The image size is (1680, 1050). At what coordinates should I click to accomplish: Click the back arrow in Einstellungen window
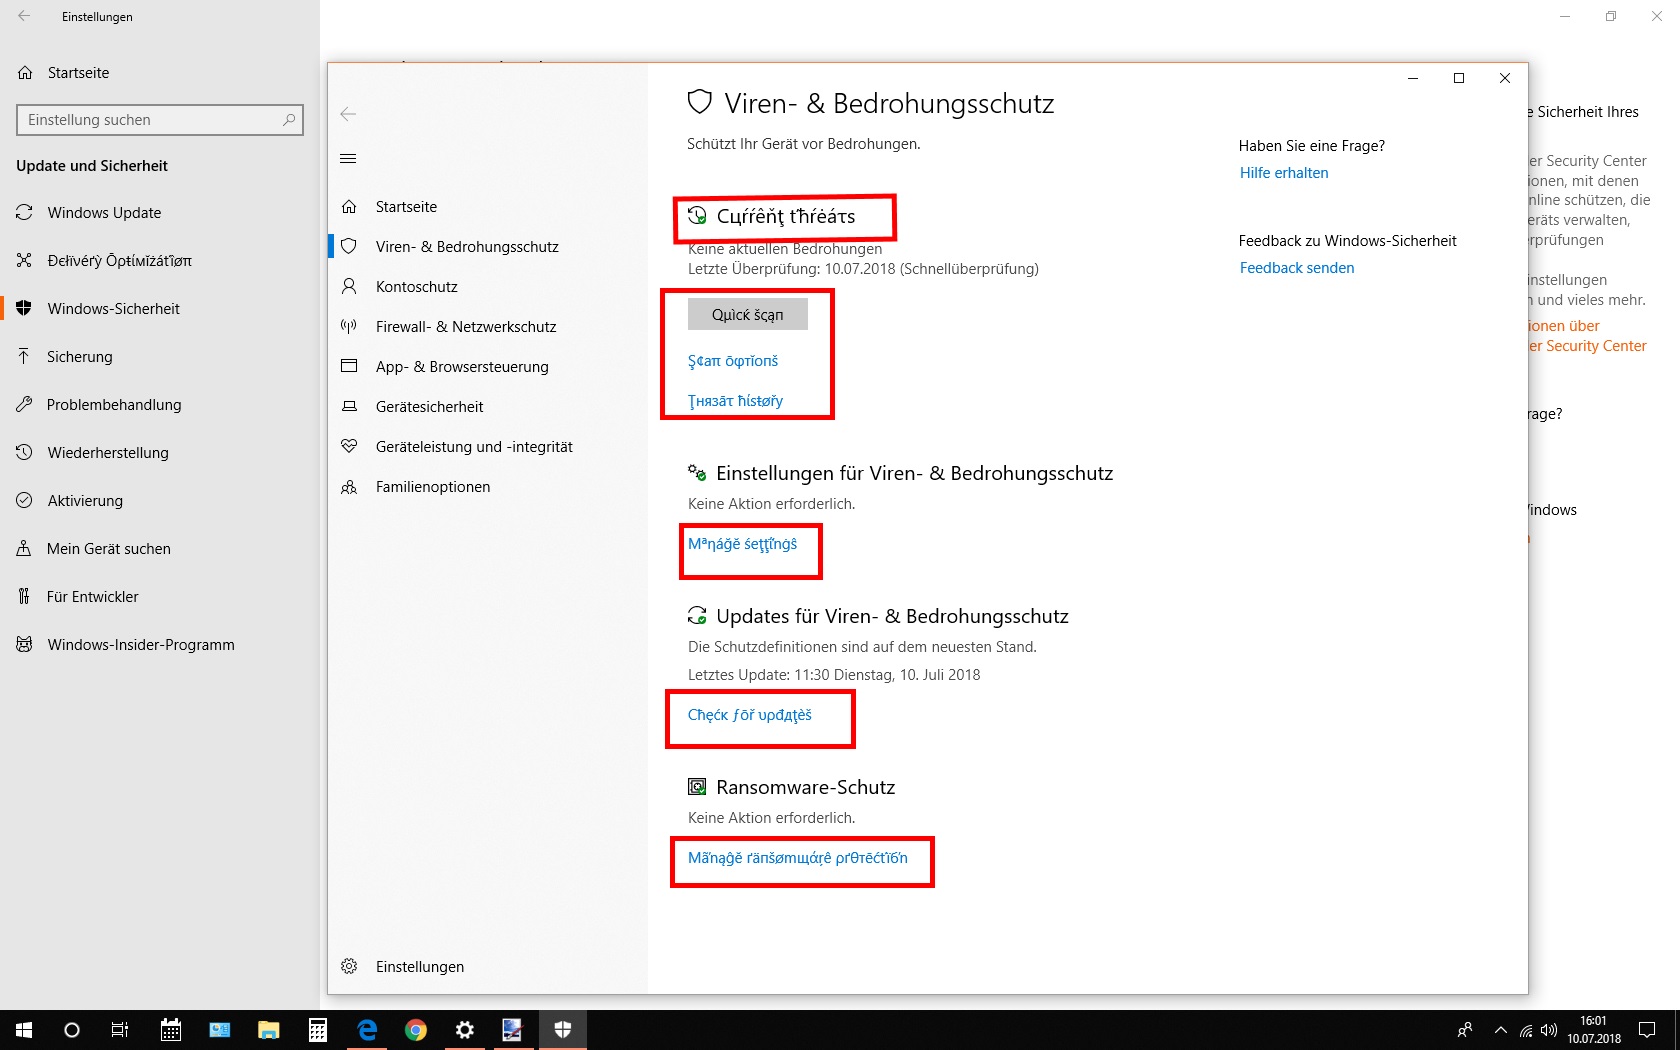(x=24, y=16)
